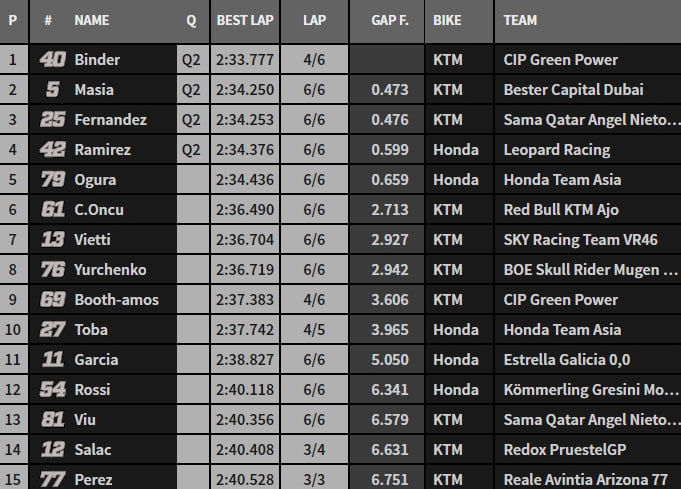Image resolution: width=681 pixels, height=489 pixels.
Task: Click rider number 40 badge for Binder
Action: click(x=52, y=60)
